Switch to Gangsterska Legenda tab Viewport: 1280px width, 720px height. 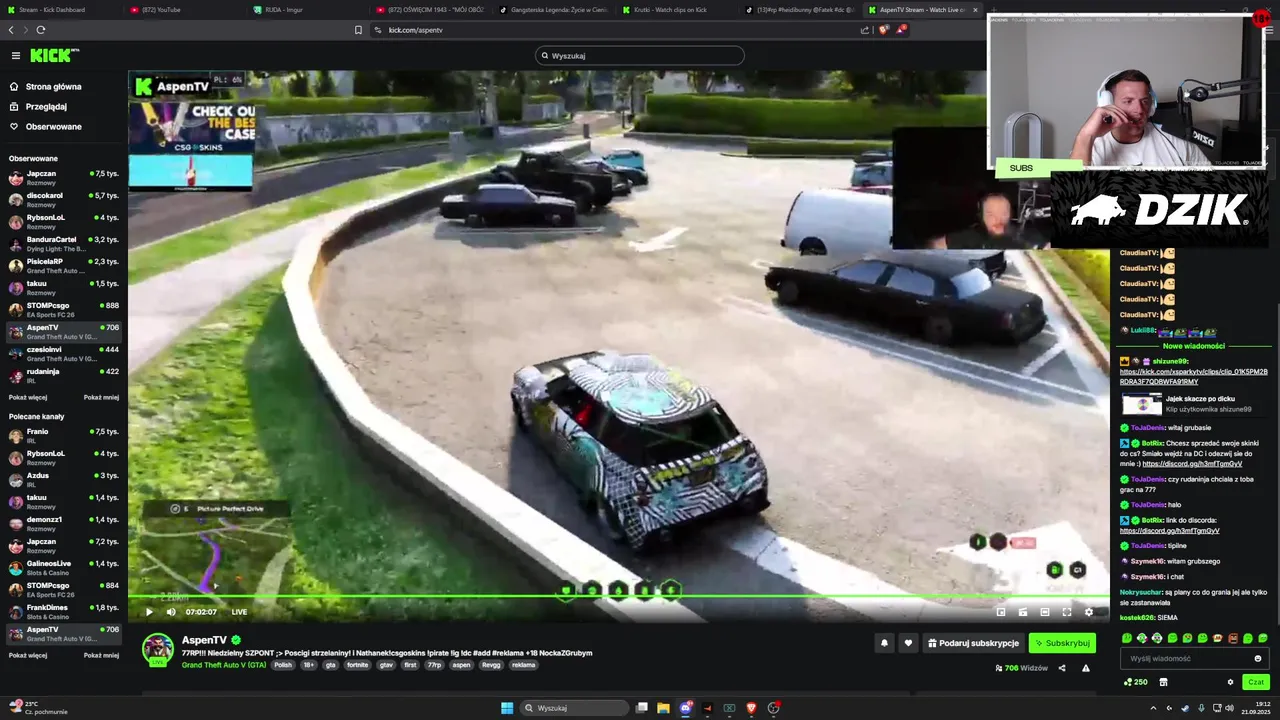(552, 10)
